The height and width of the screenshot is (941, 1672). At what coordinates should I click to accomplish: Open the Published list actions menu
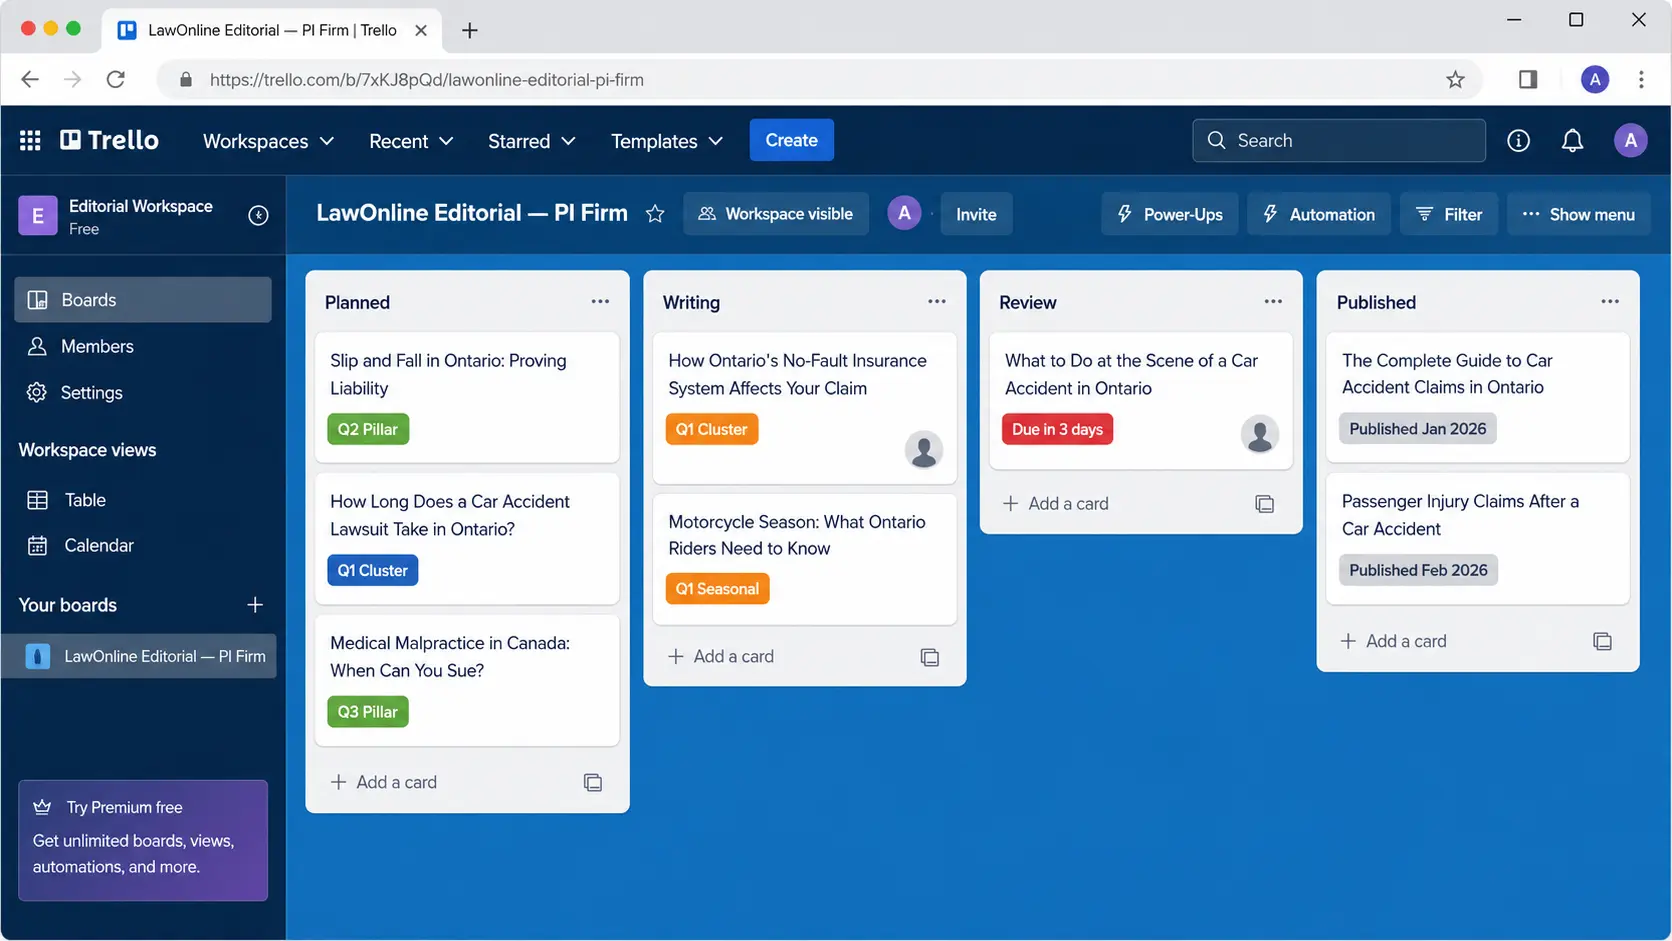pos(1610,302)
